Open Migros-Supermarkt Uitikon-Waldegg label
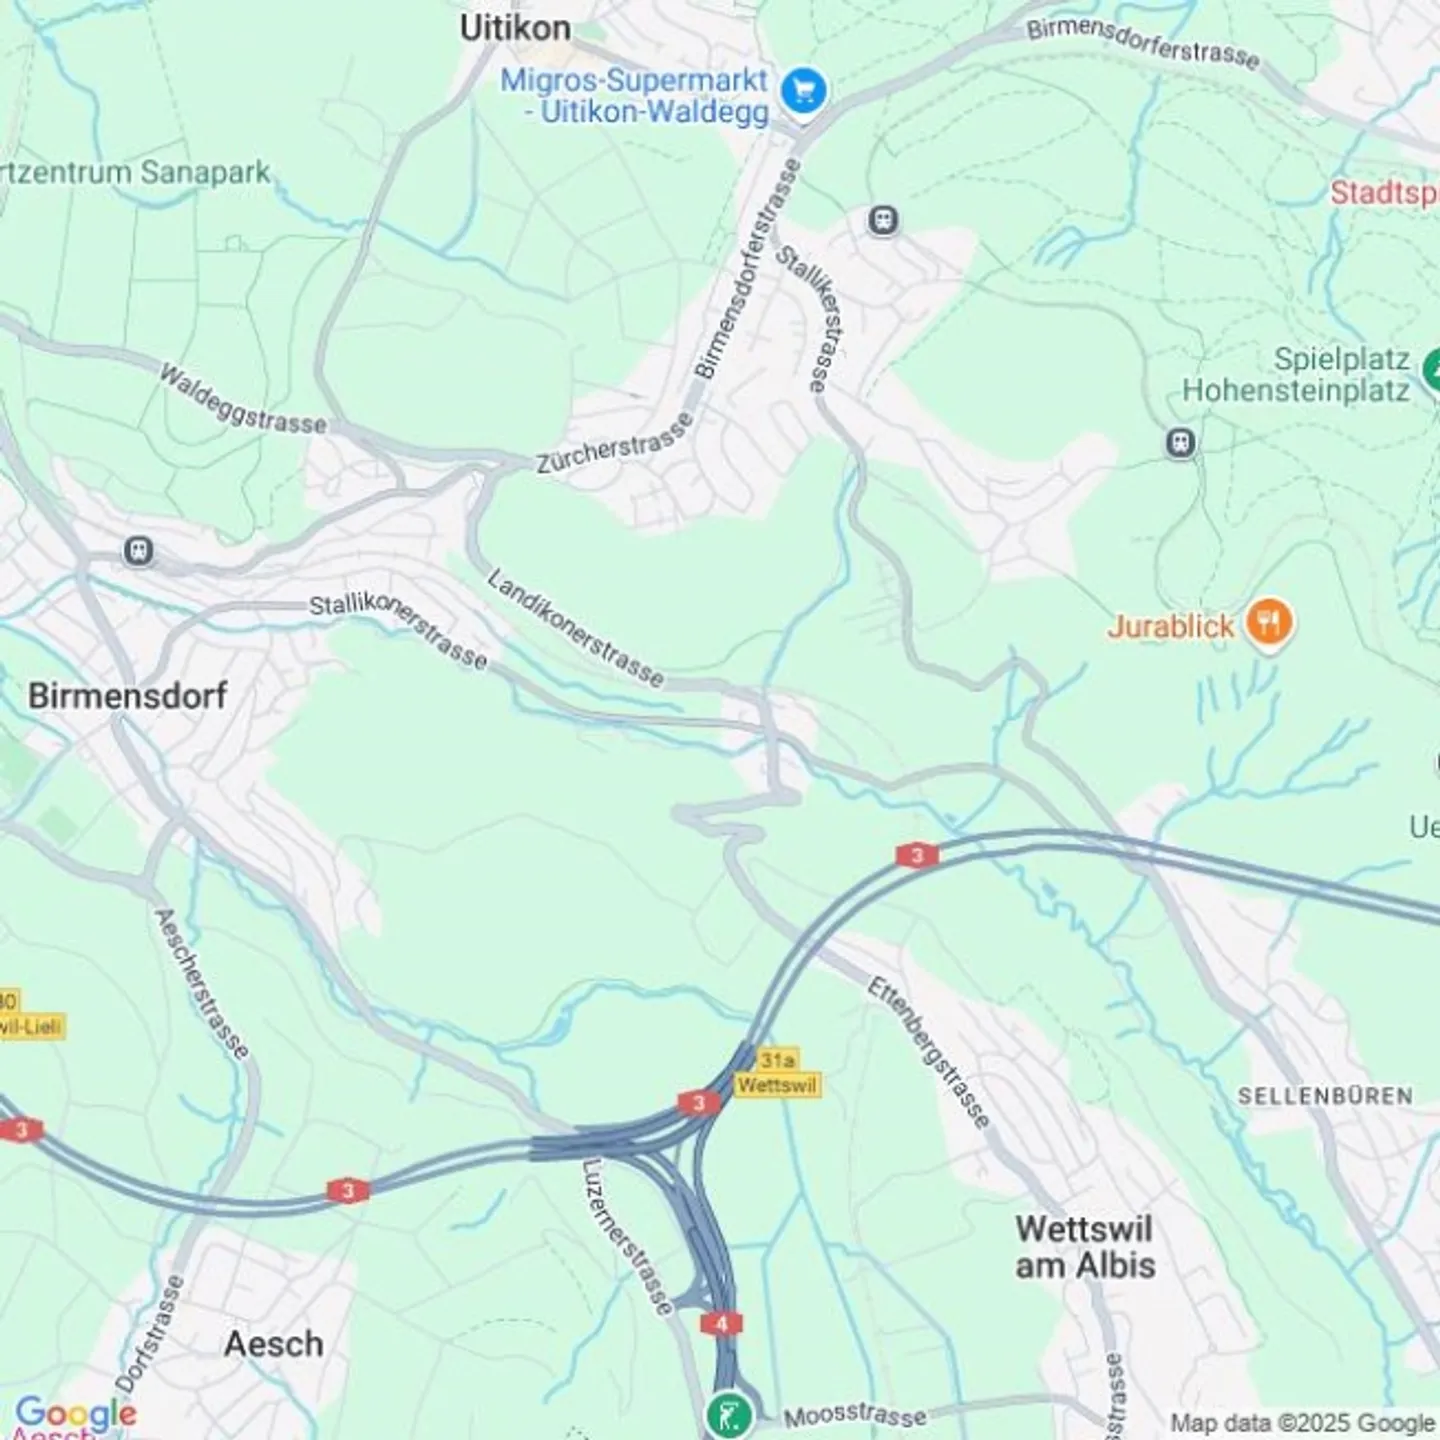This screenshot has height=1440, width=1440. pos(635,96)
